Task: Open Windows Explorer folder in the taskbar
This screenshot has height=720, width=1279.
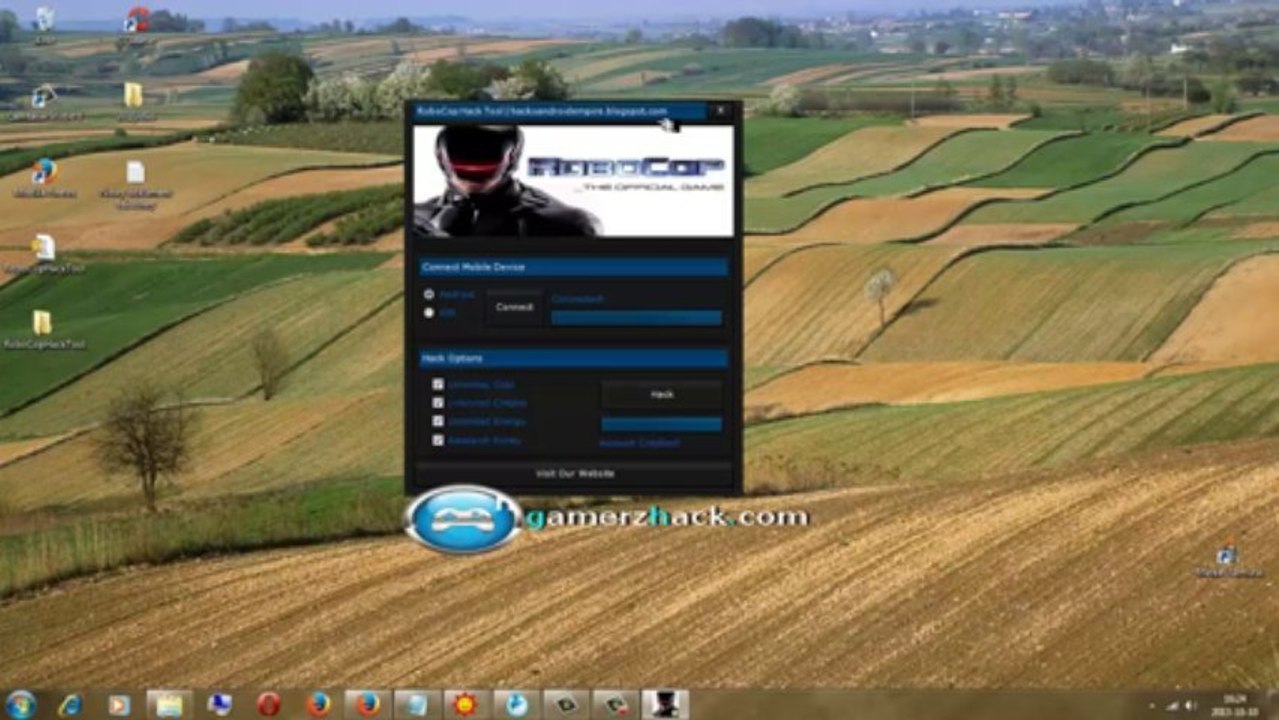Action: (169, 705)
